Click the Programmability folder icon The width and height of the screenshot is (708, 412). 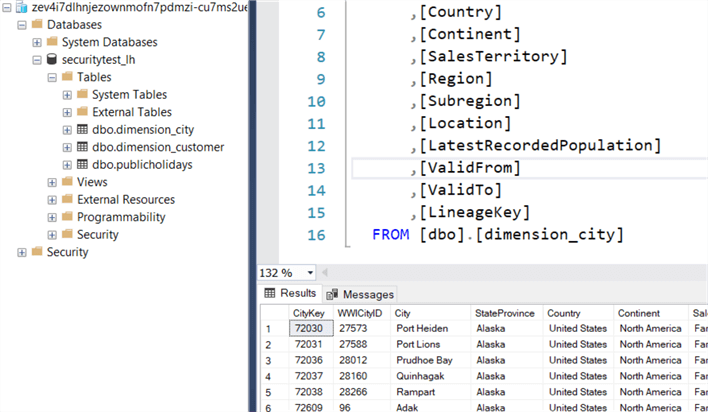(67, 217)
